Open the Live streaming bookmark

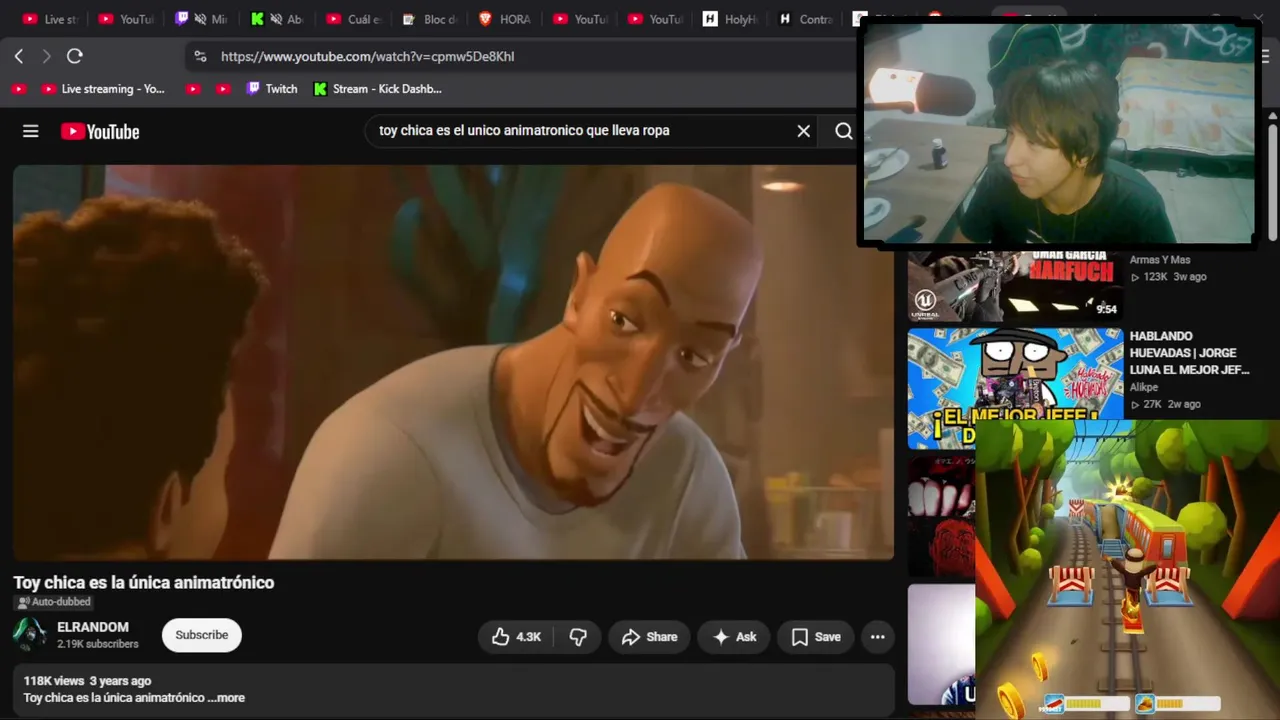[x=102, y=89]
